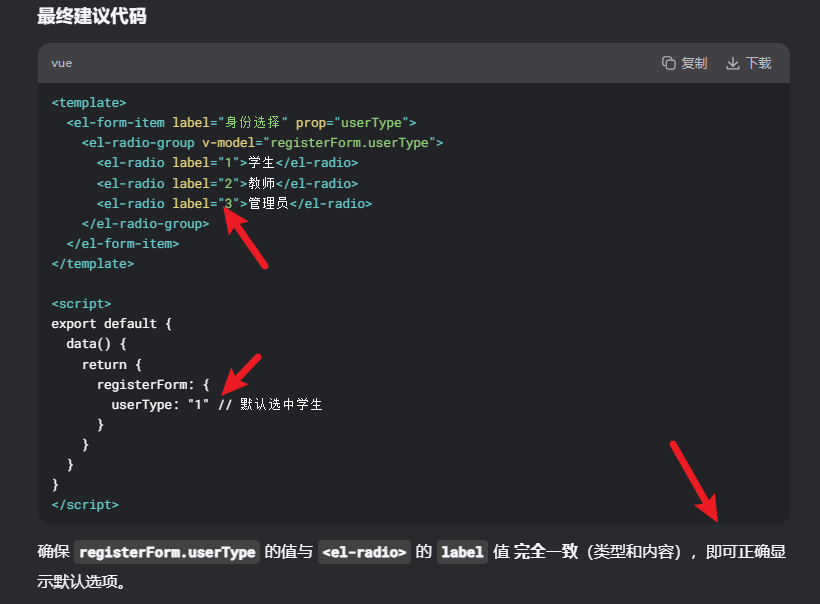Viewport: 820px width, 604px height.
Task: Click the el-radio-group v-model line
Action: [x=262, y=143]
